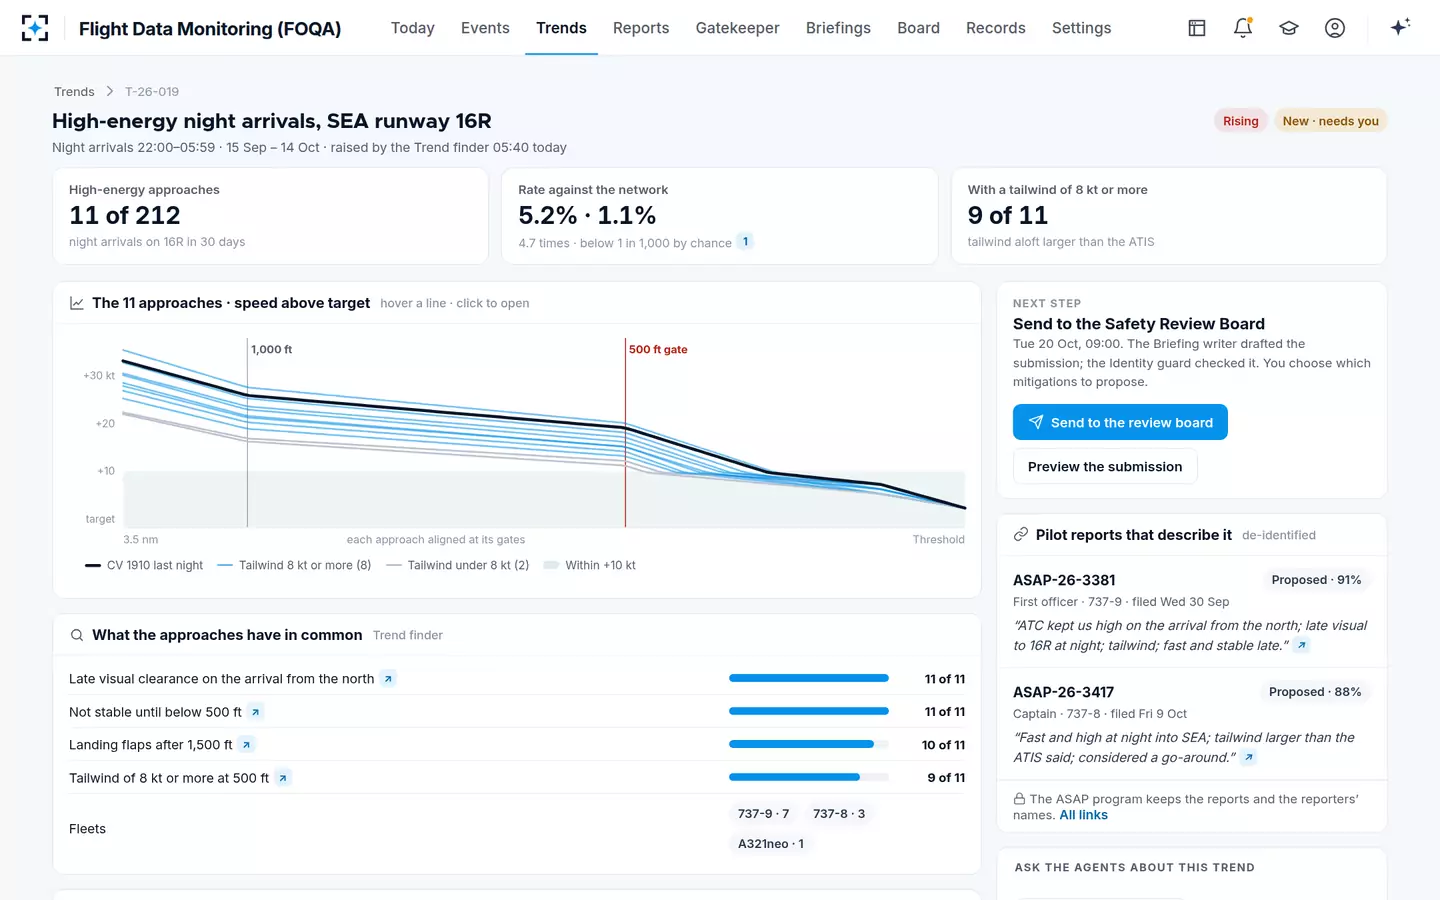Image resolution: width=1440 pixels, height=900 pixels.
Task: Open link arrow for Landing flaps after 1,500 ft
Action: pyautogui.click(x=246, y=745)
